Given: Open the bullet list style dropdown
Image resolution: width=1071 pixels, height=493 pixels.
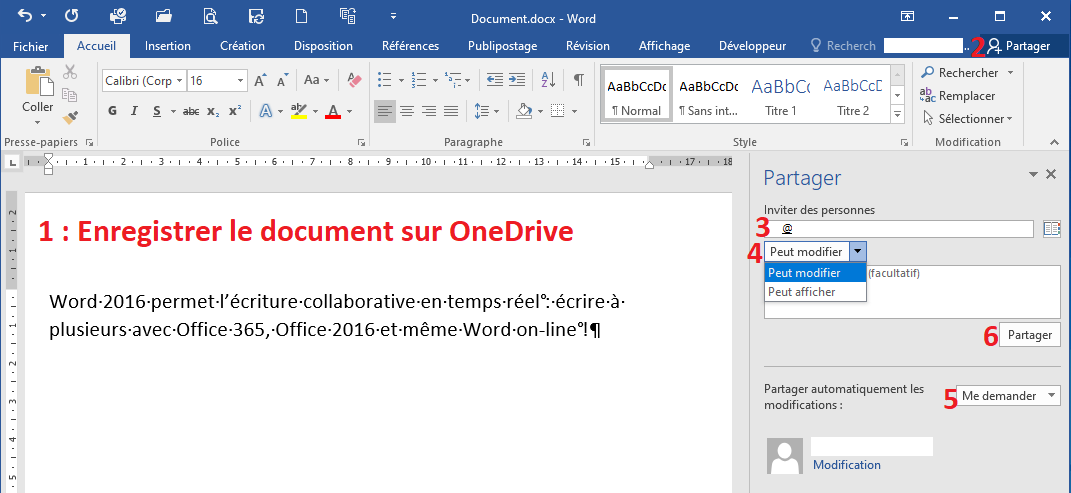Looking at the screenshot, I should 402,81.
